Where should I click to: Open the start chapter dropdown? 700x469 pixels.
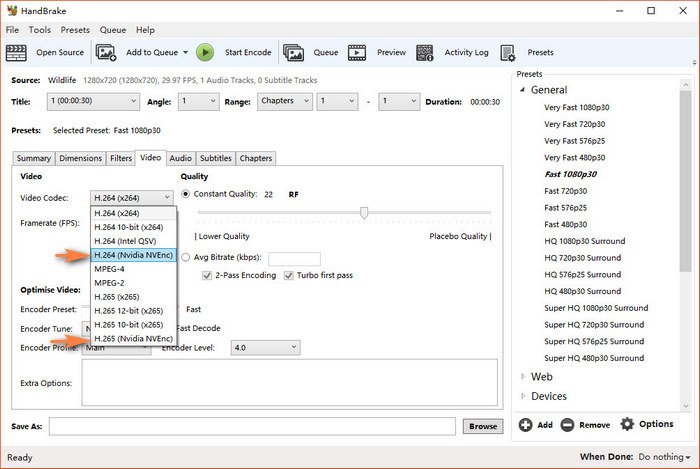click(x=338, y=101)
